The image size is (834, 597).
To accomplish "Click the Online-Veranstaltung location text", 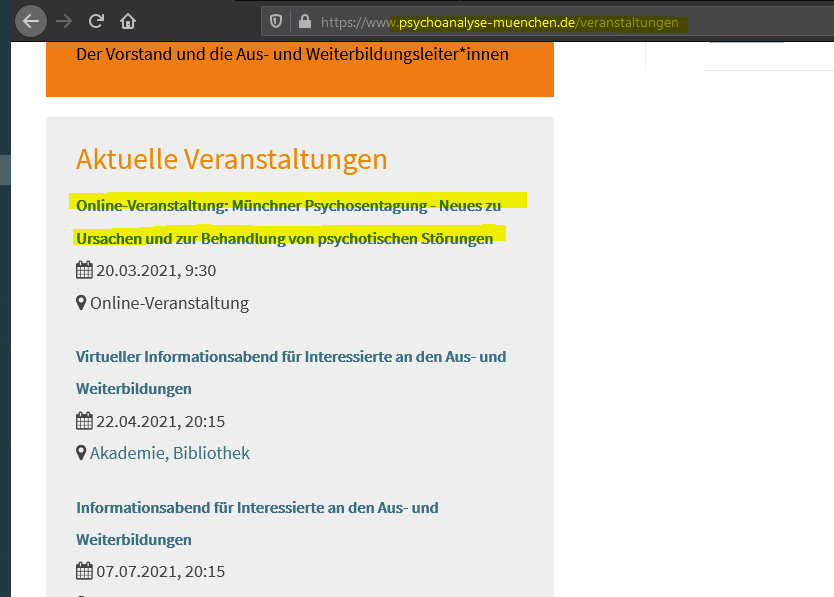I will (x=169, y=303).
